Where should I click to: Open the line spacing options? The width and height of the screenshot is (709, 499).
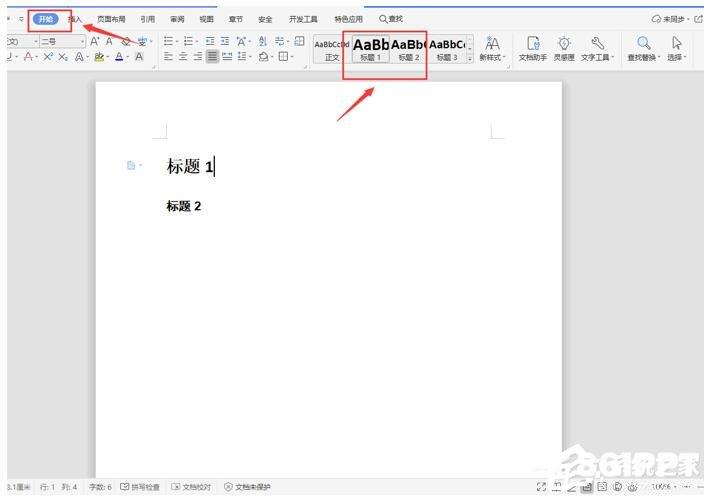click(x=243, y=56)
